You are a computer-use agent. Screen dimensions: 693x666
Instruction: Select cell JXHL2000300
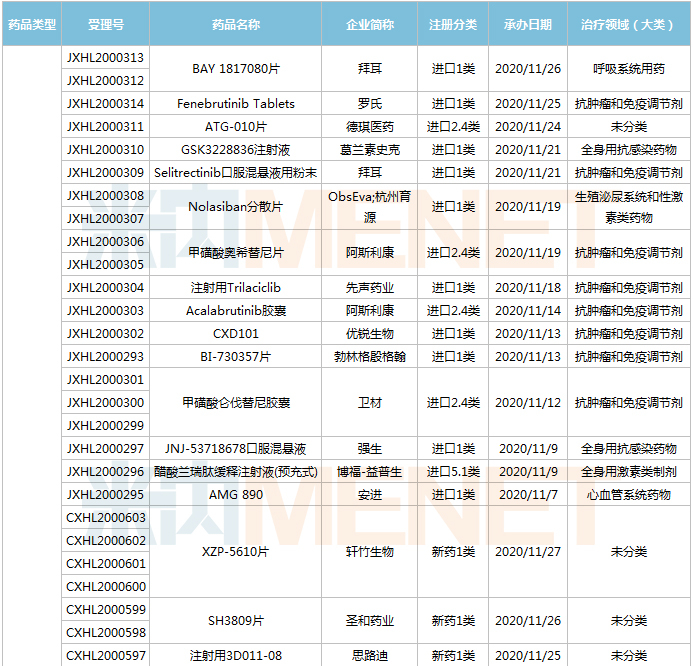point(105,402)
